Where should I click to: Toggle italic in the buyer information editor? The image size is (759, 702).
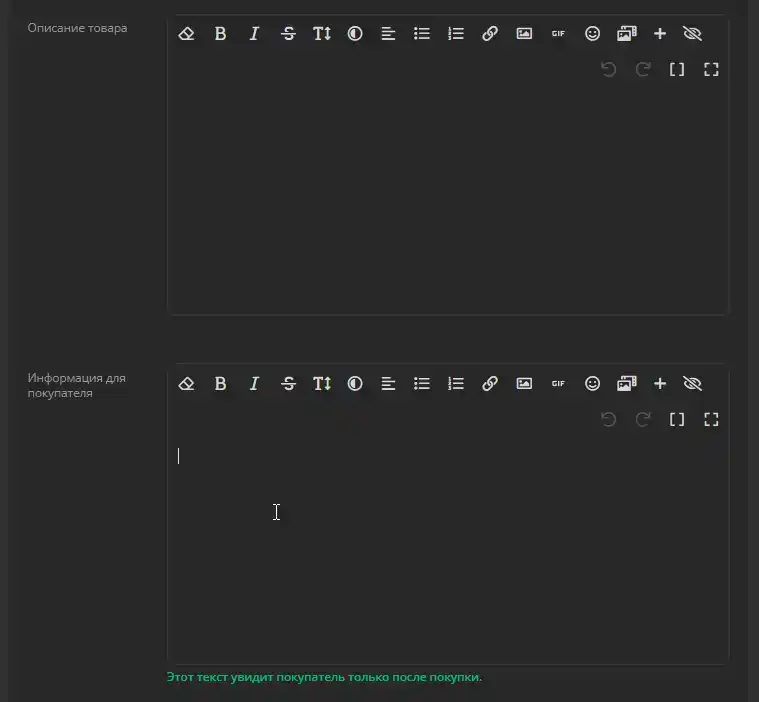pyautogui.click(x=254, y=384)
